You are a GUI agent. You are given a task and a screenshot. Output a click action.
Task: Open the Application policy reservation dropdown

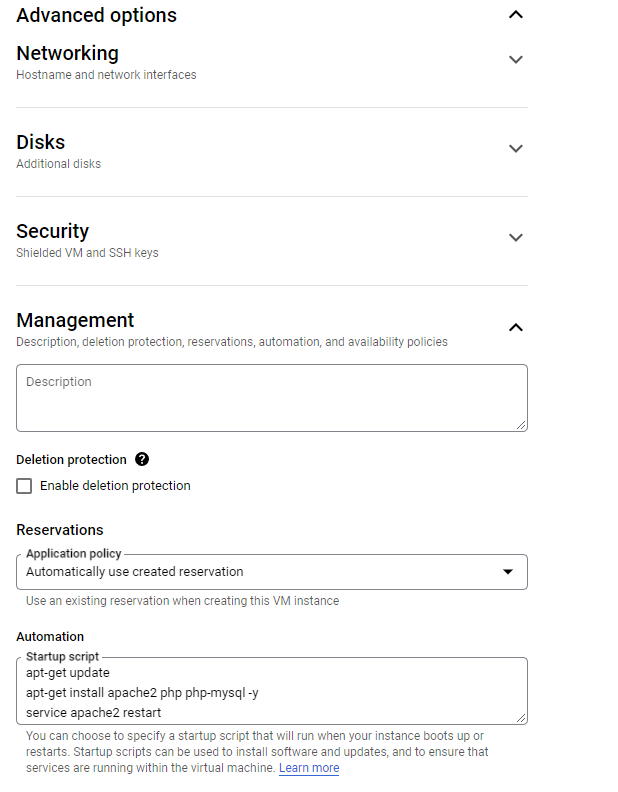tap(260, 572)
